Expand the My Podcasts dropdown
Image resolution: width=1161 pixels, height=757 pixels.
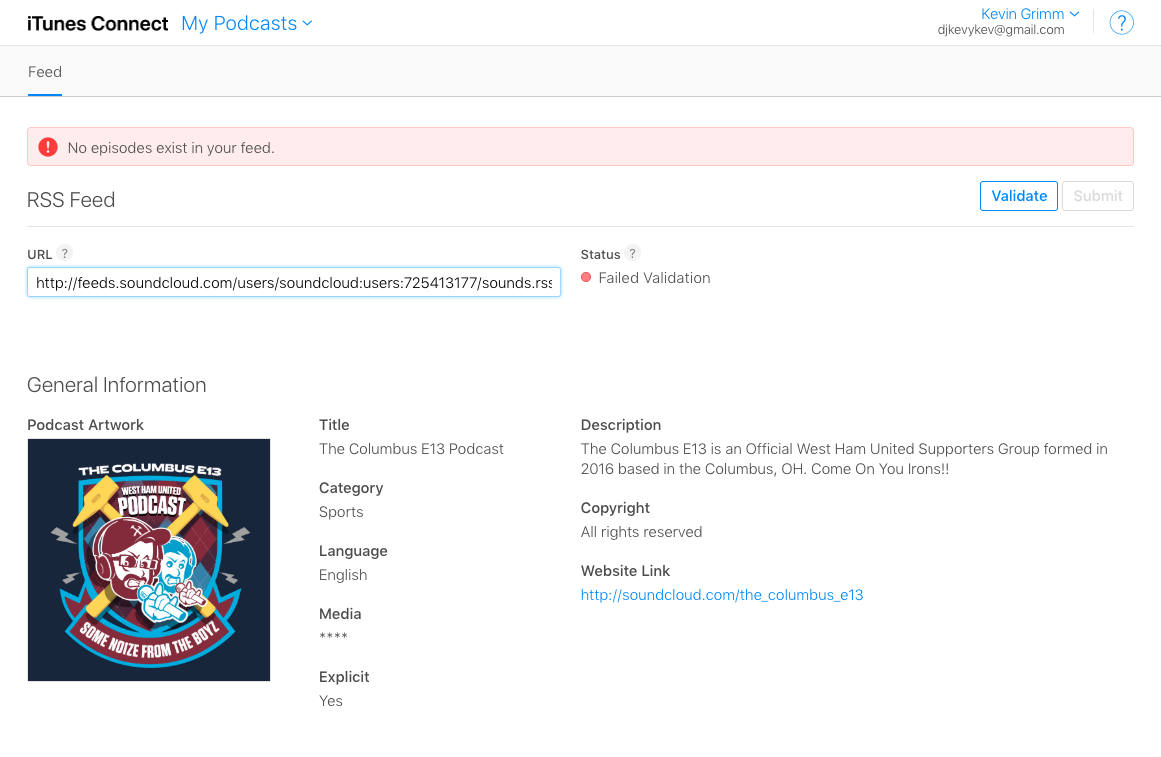click(247, 24)
